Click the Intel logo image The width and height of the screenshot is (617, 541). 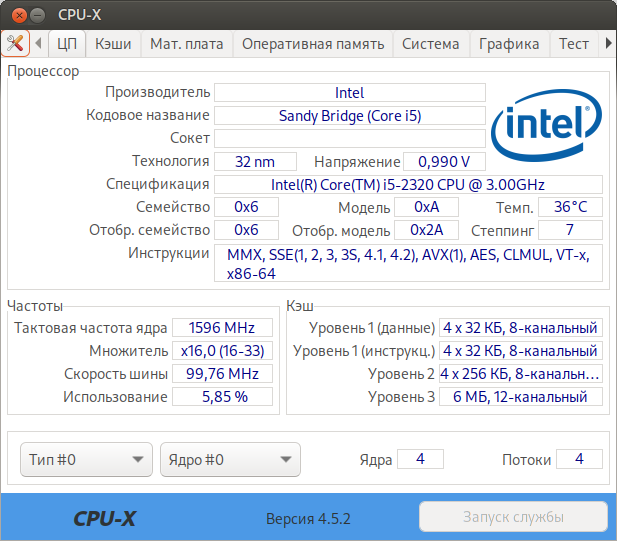point(547,125)
